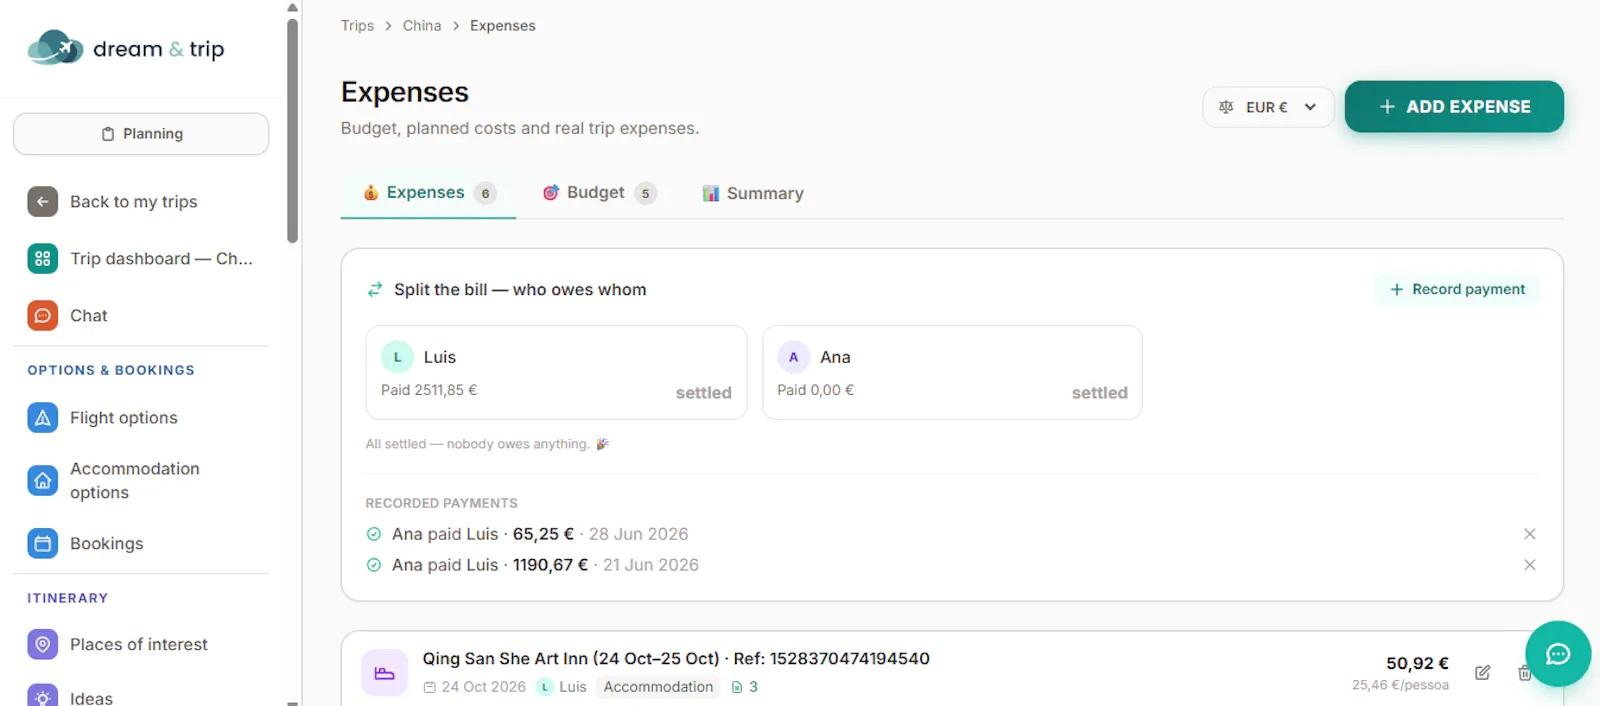Click the Bookings calendar icon

click(42, 544)
